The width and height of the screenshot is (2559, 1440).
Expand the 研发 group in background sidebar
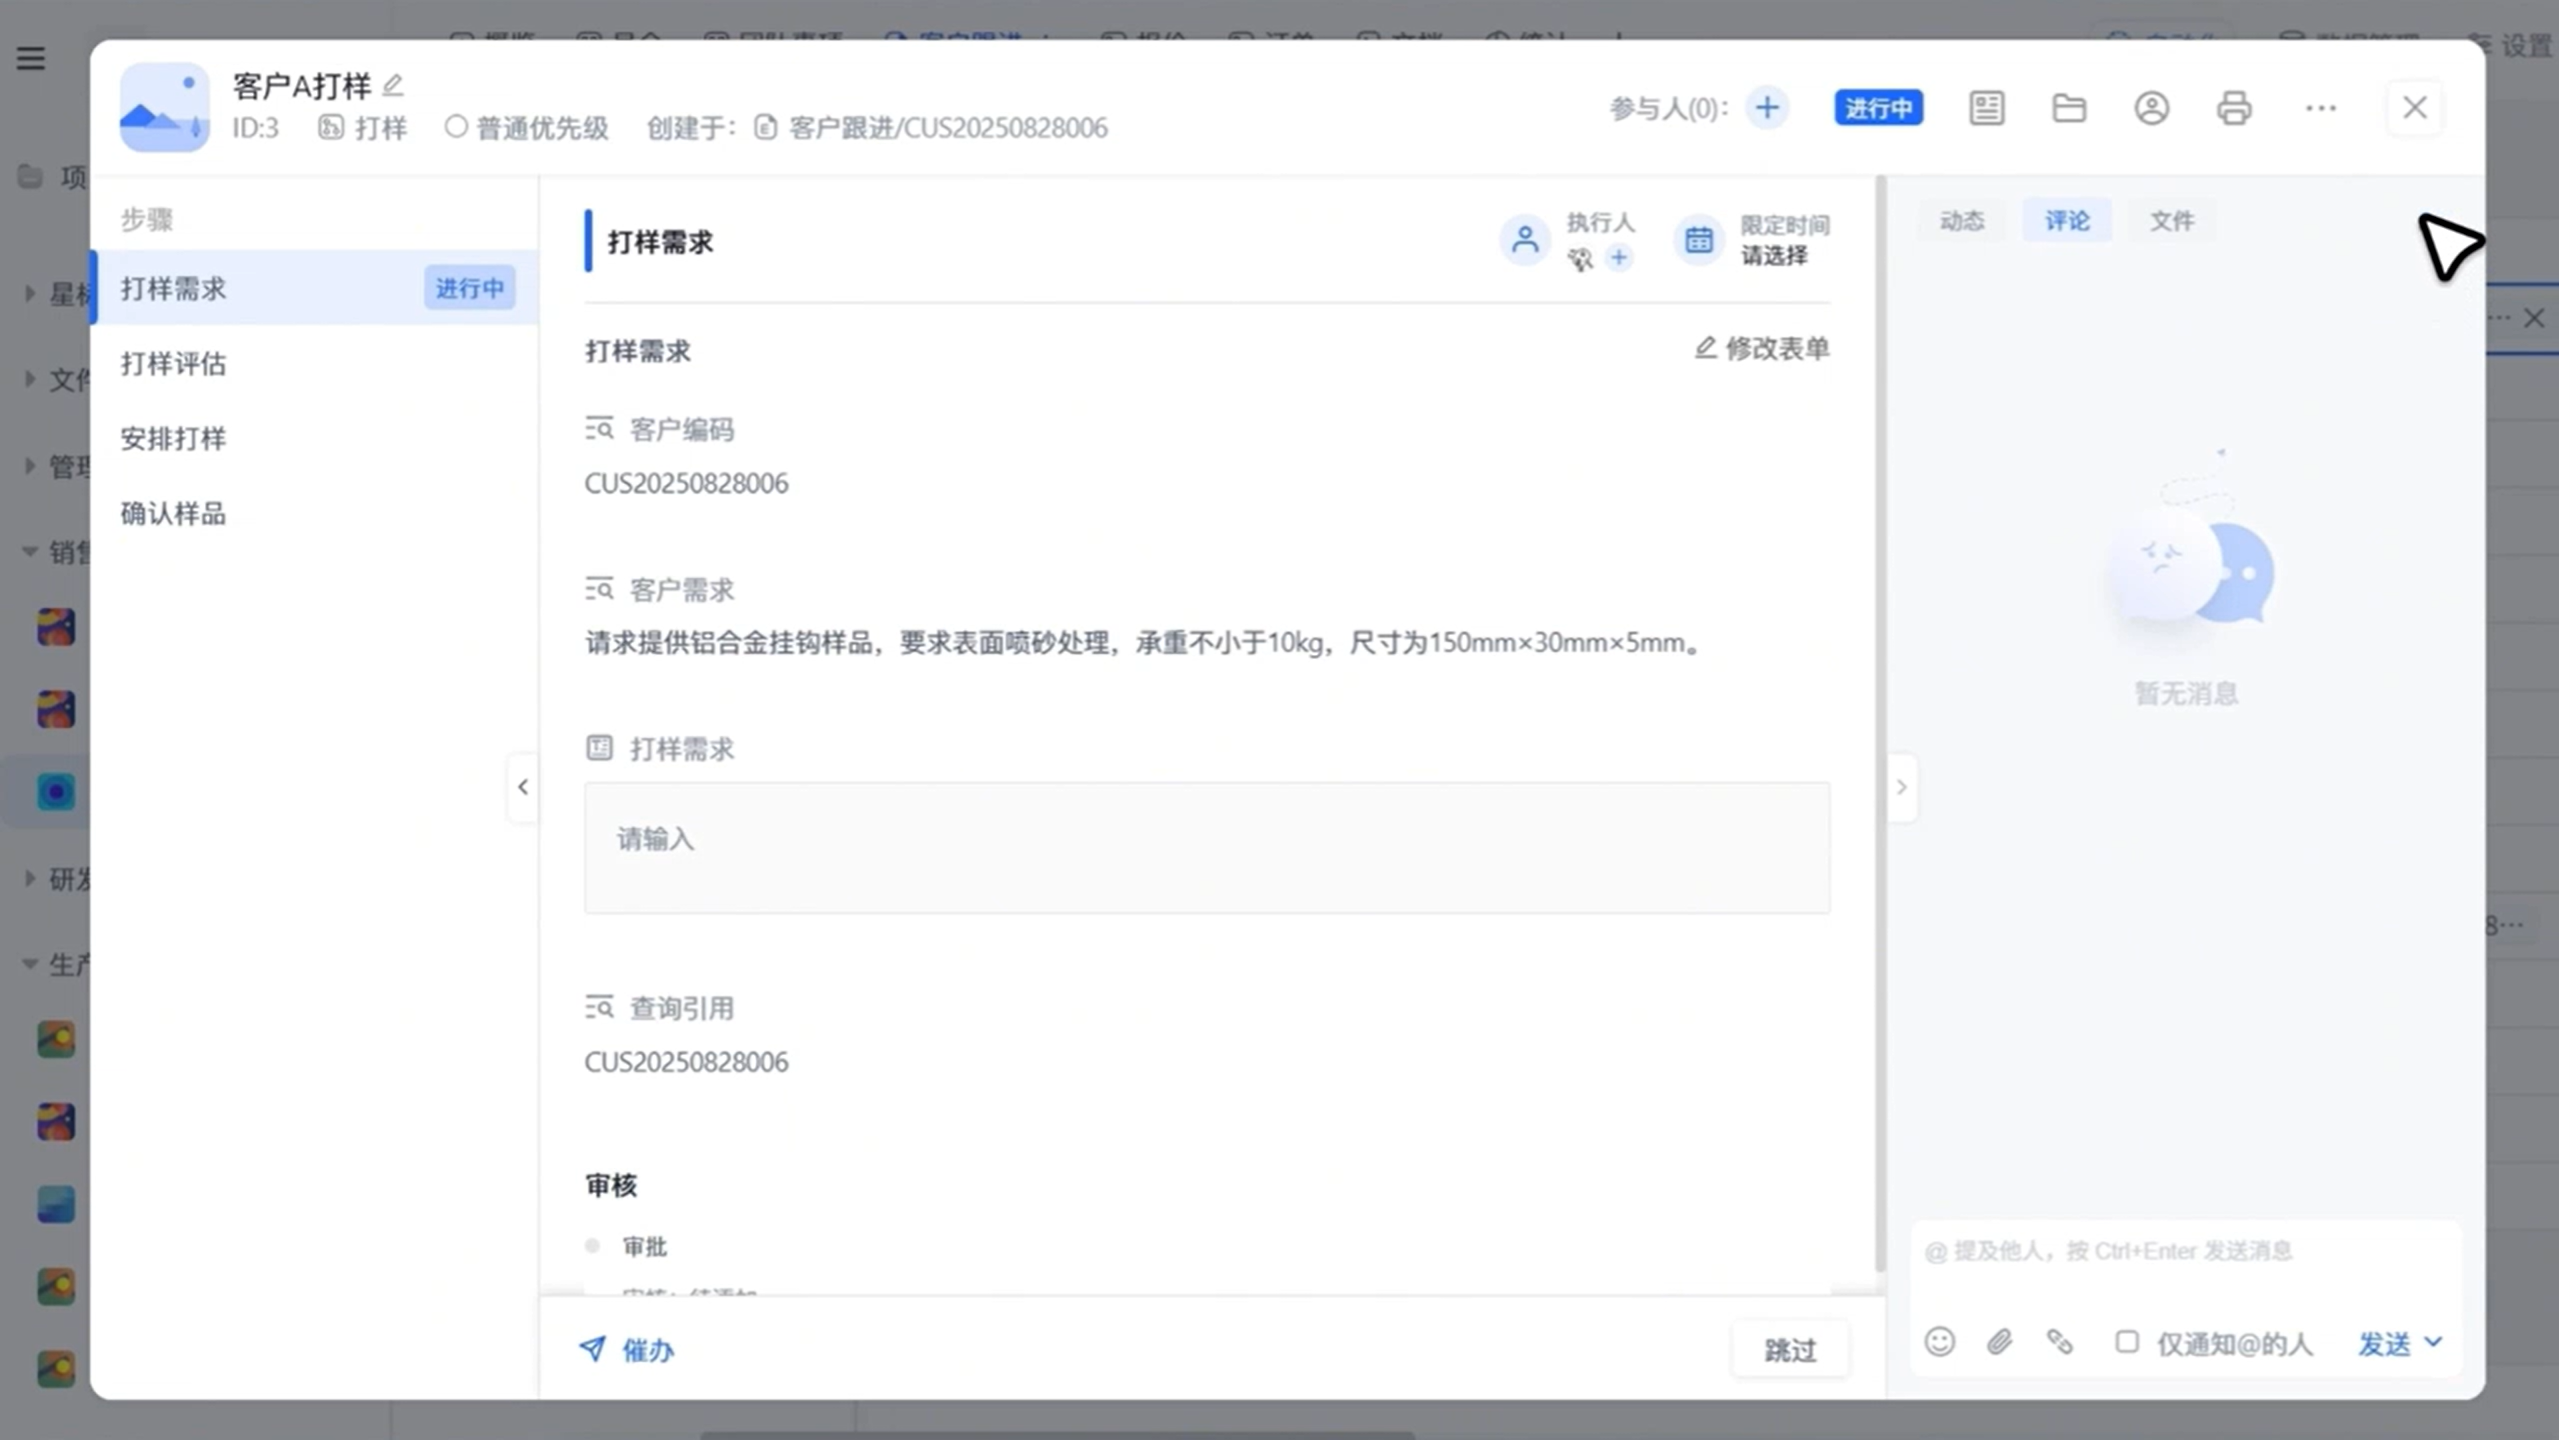(29, 878)
